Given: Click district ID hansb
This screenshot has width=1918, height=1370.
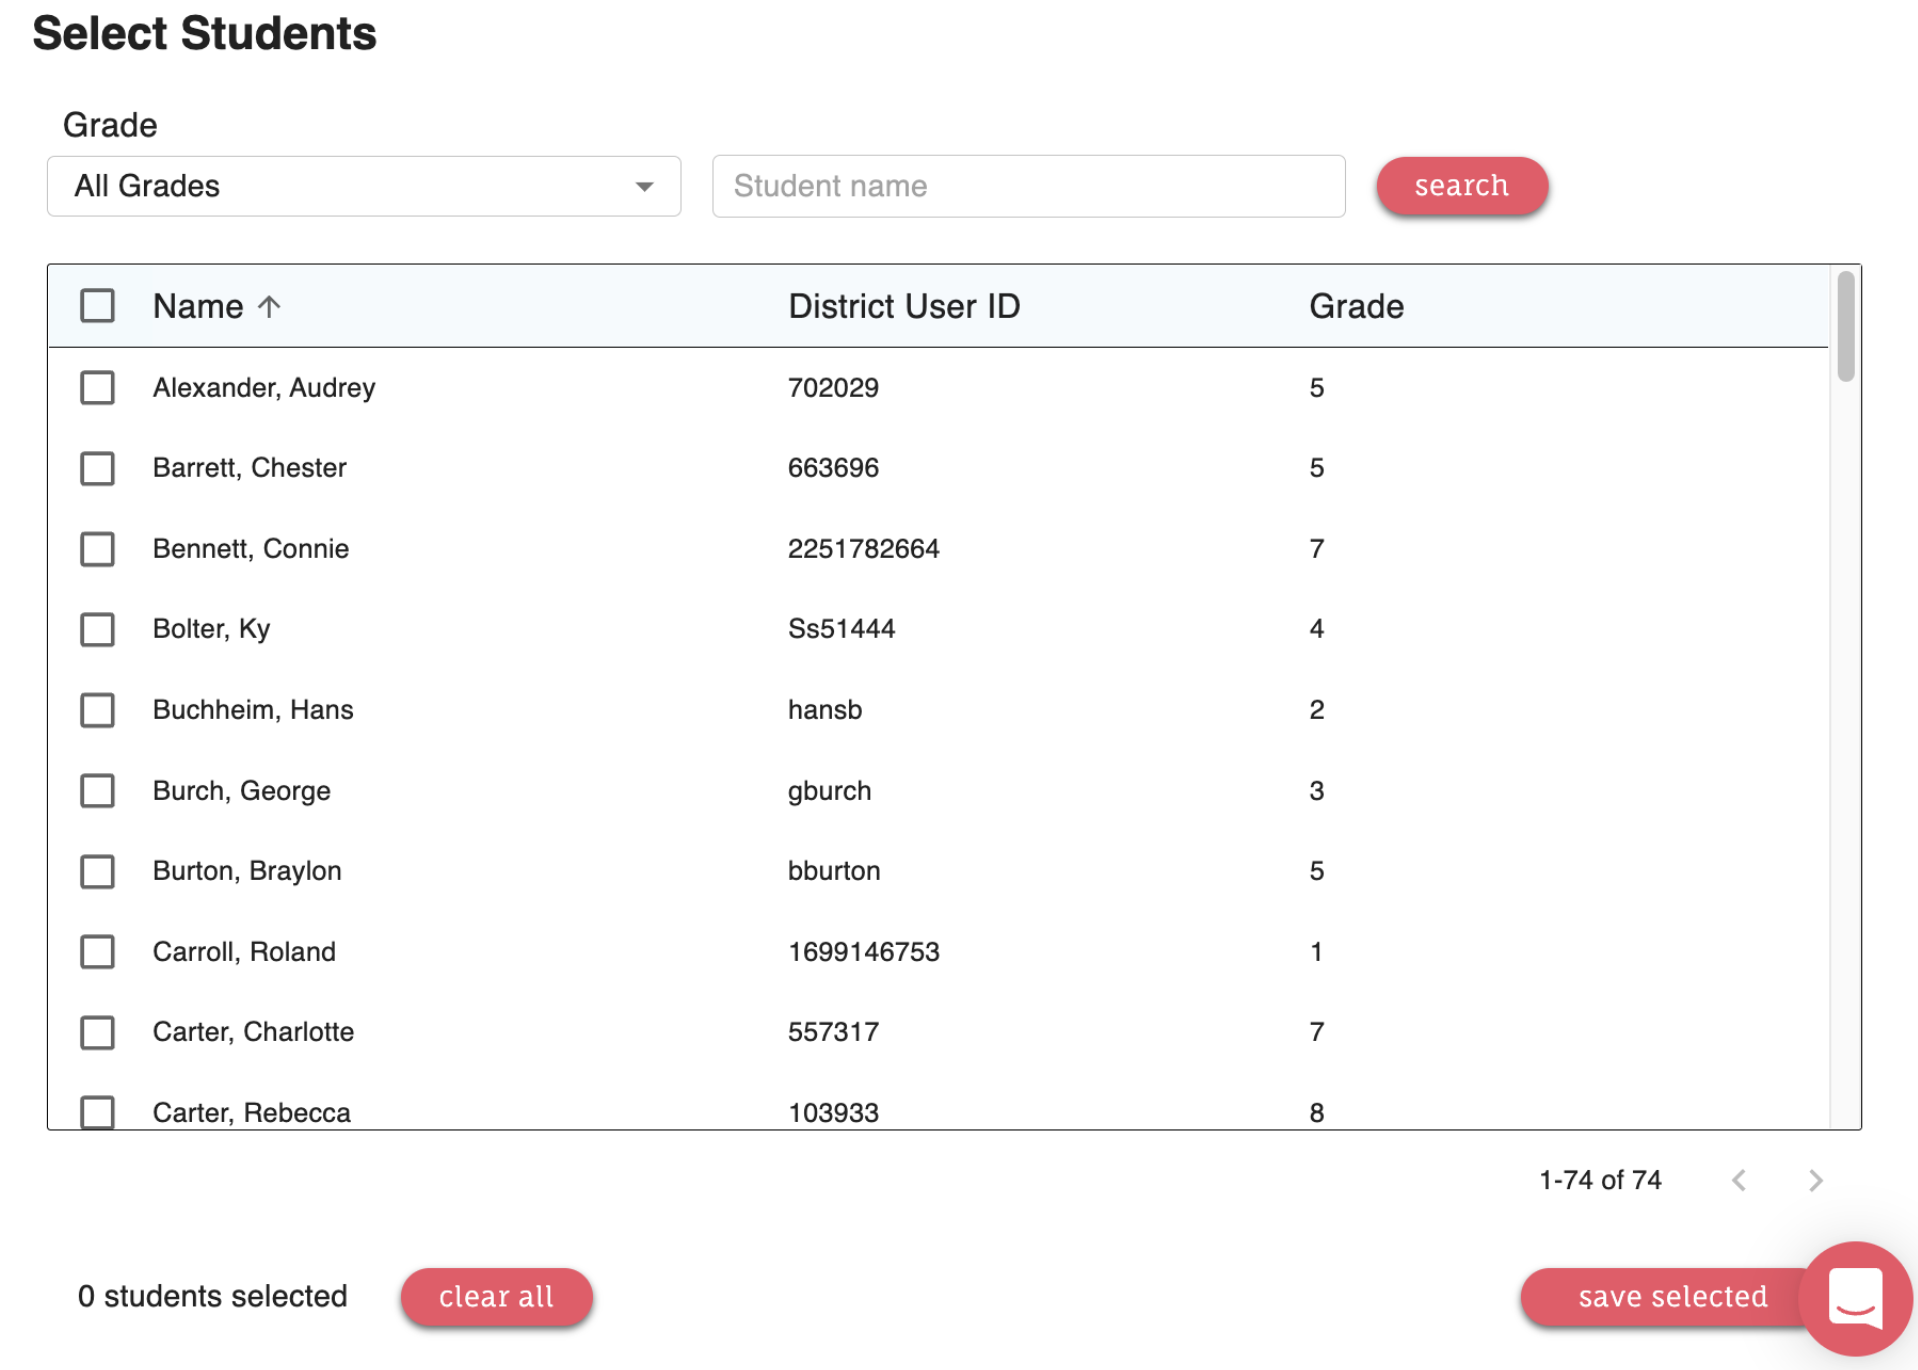Looking at the screenshot, I should click(x=825, y=710).
